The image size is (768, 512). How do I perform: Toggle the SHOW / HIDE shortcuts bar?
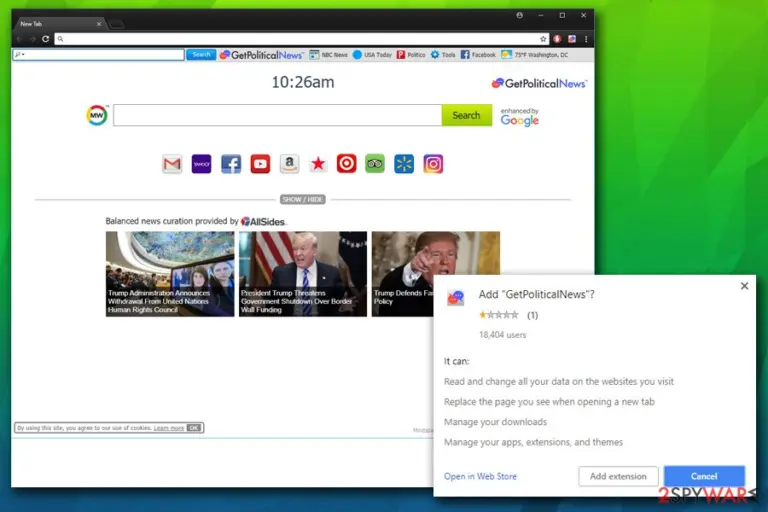point(303,199)
